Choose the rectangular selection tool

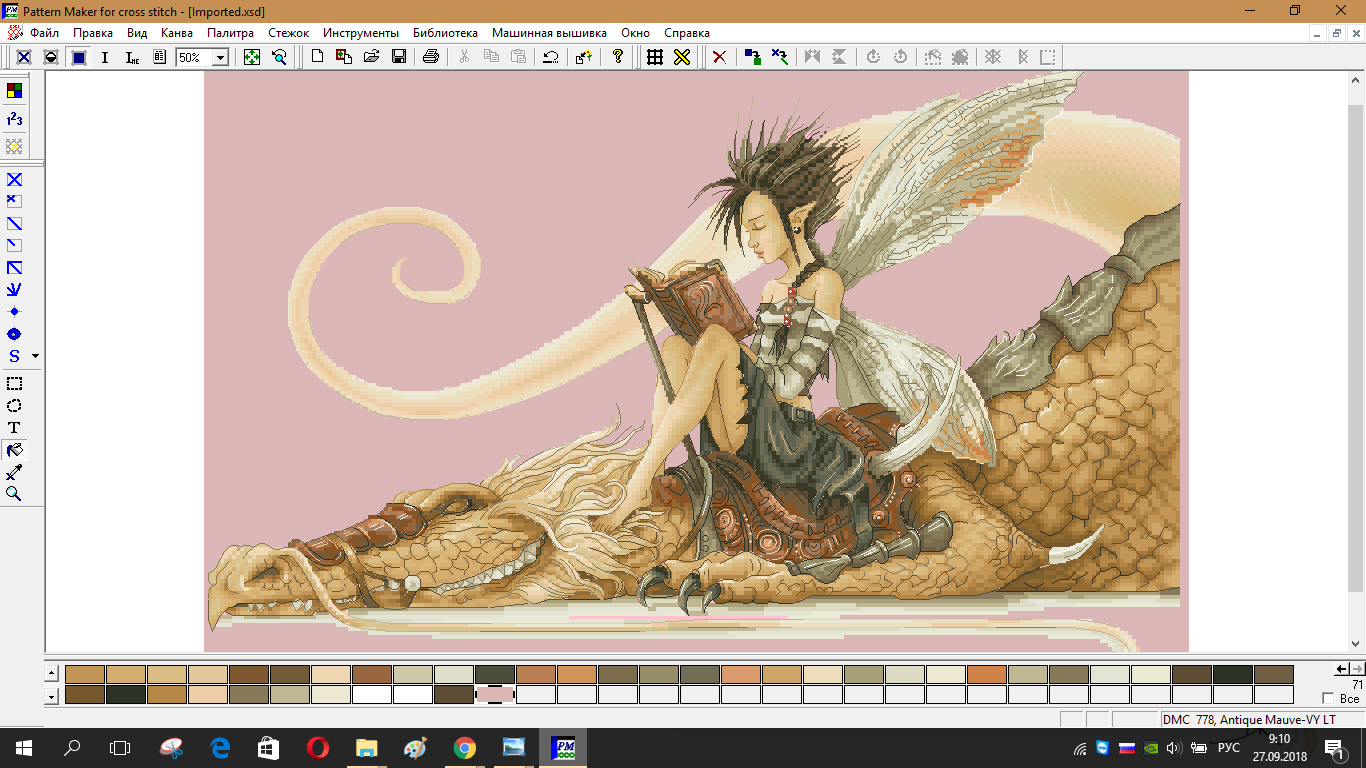click(14, 384)
